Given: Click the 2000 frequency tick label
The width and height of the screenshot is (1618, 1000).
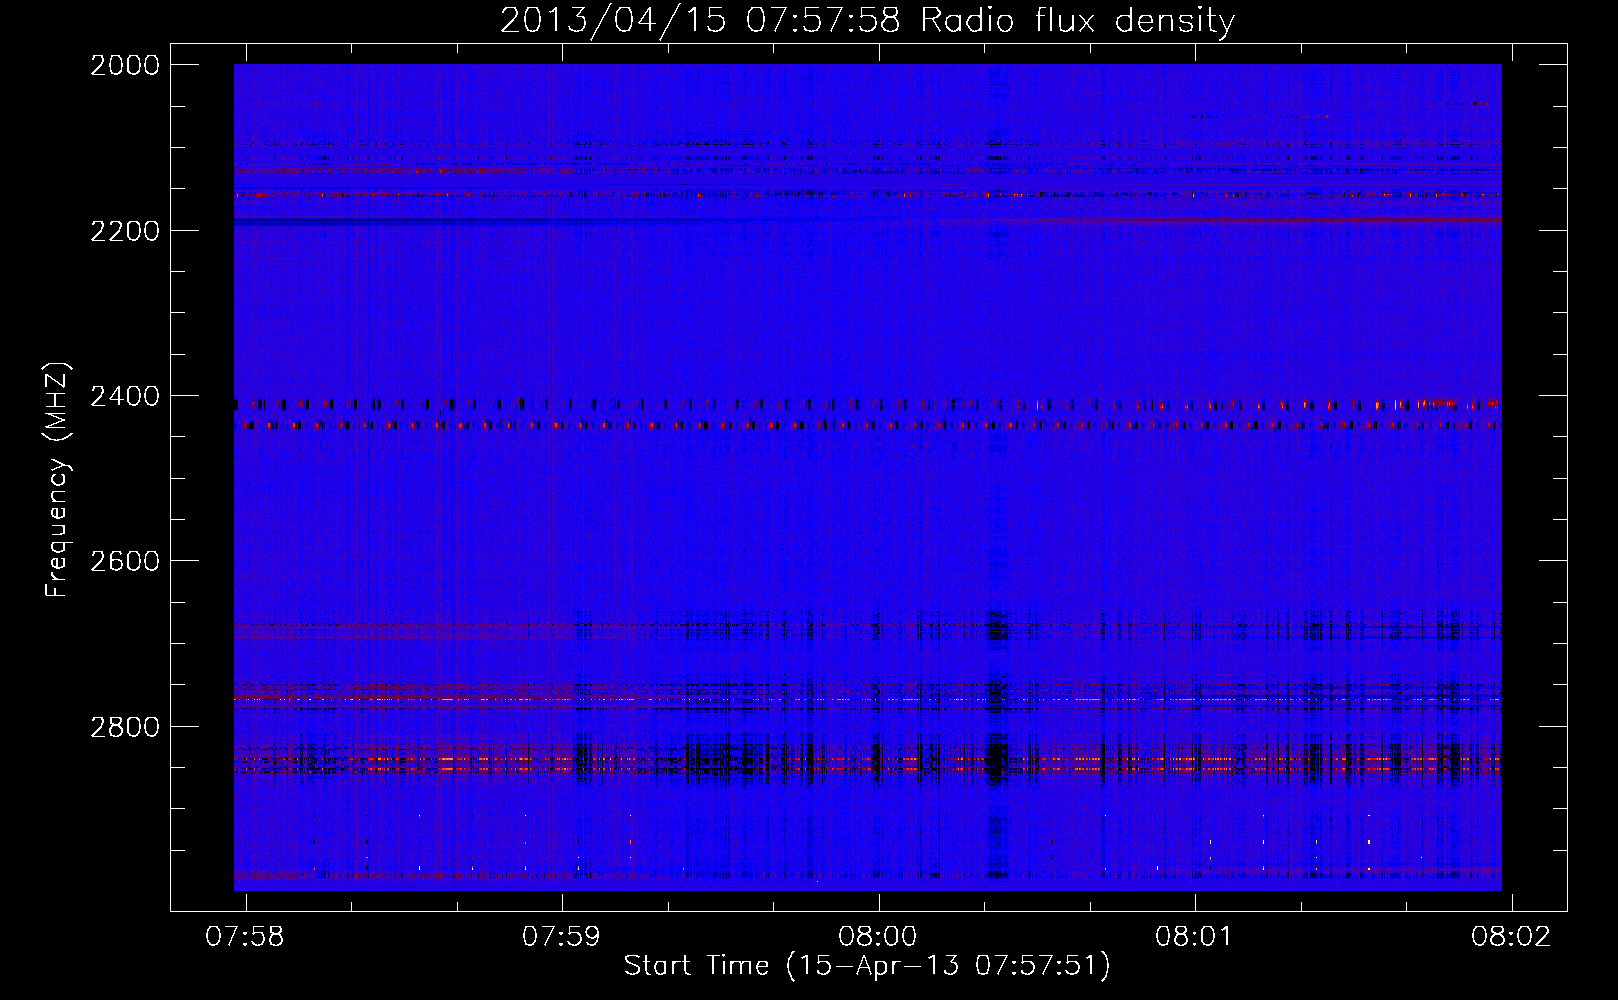Looking at the screenshot, I should (125, 65).
